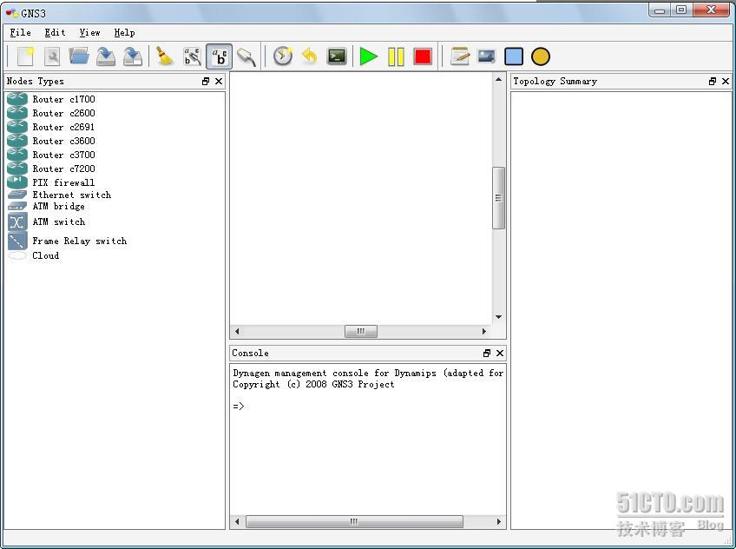Click the Console scroll left arrow
This screenshot has width=736, height=549.
tap(237, 521)
